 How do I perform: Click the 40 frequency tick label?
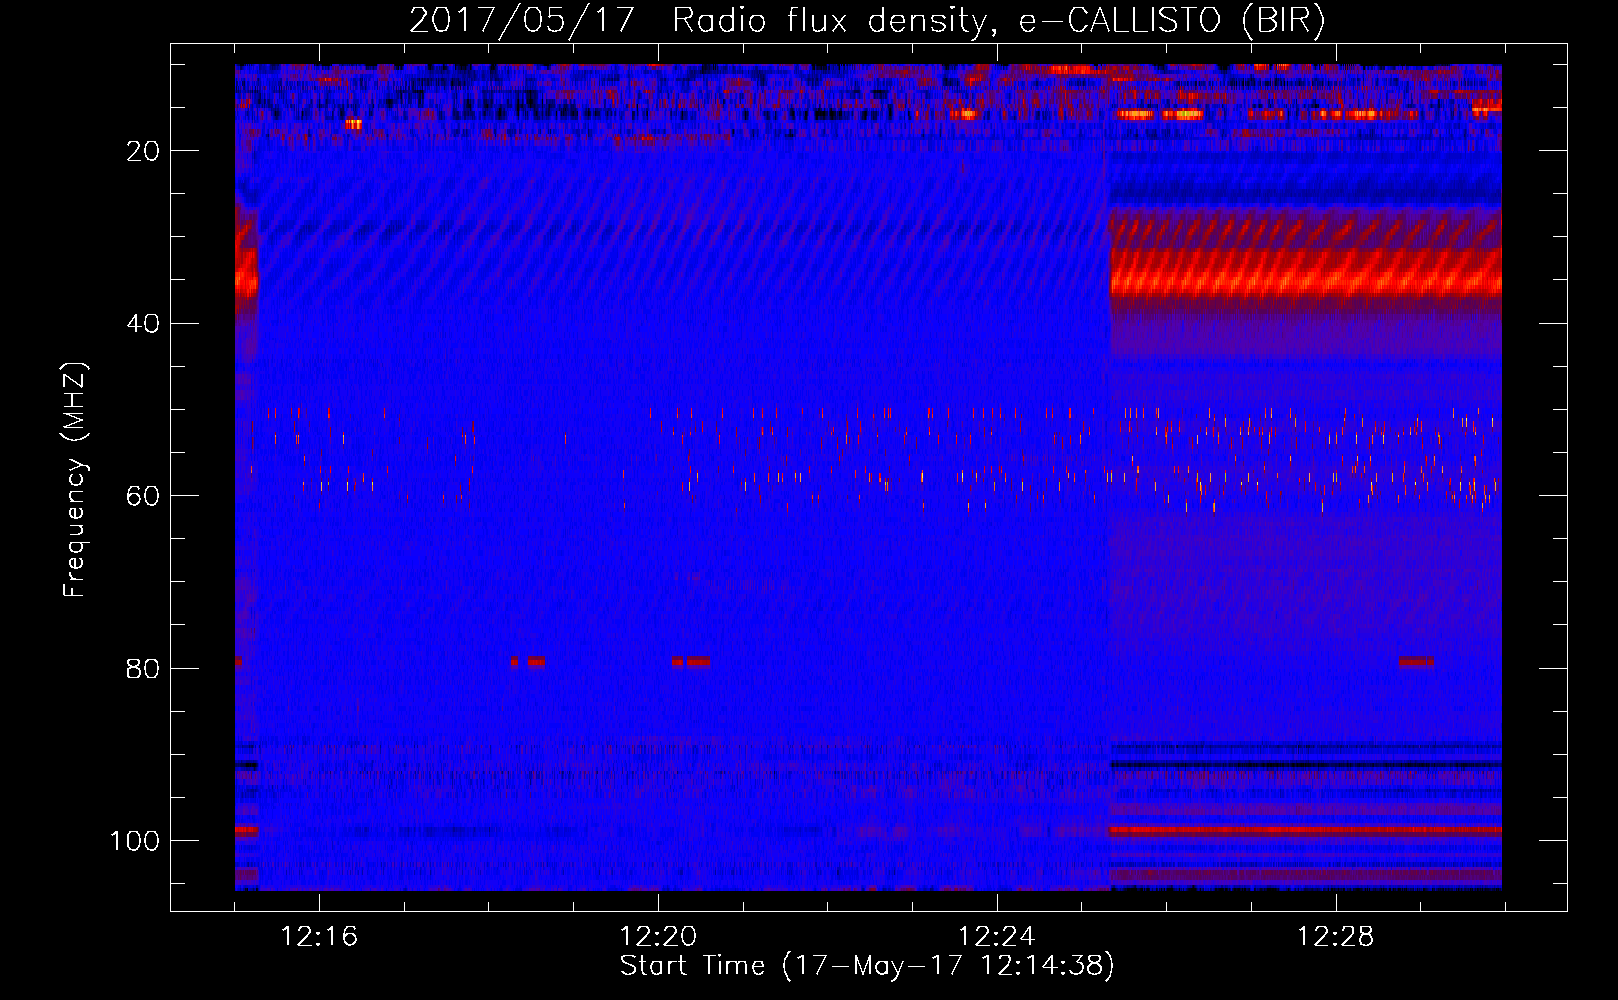(143, 324)
